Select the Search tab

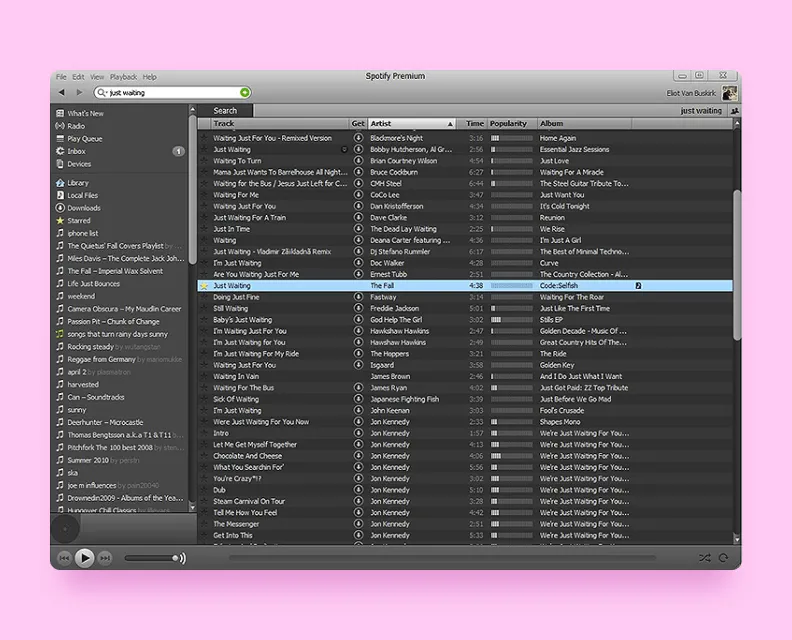[225, 111]
